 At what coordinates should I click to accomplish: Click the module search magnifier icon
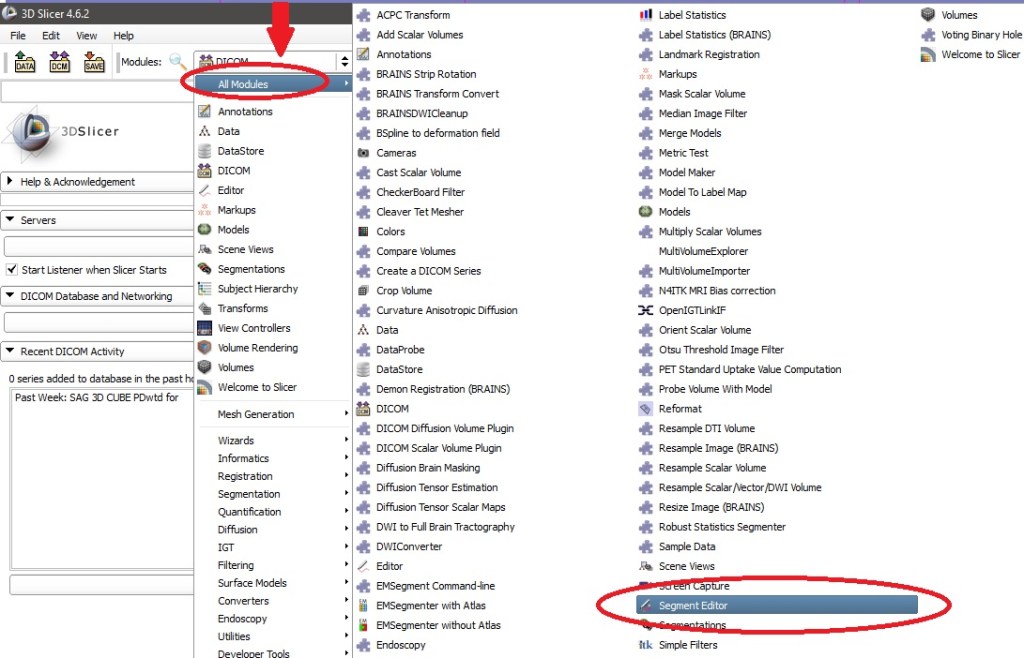point(178,62)
